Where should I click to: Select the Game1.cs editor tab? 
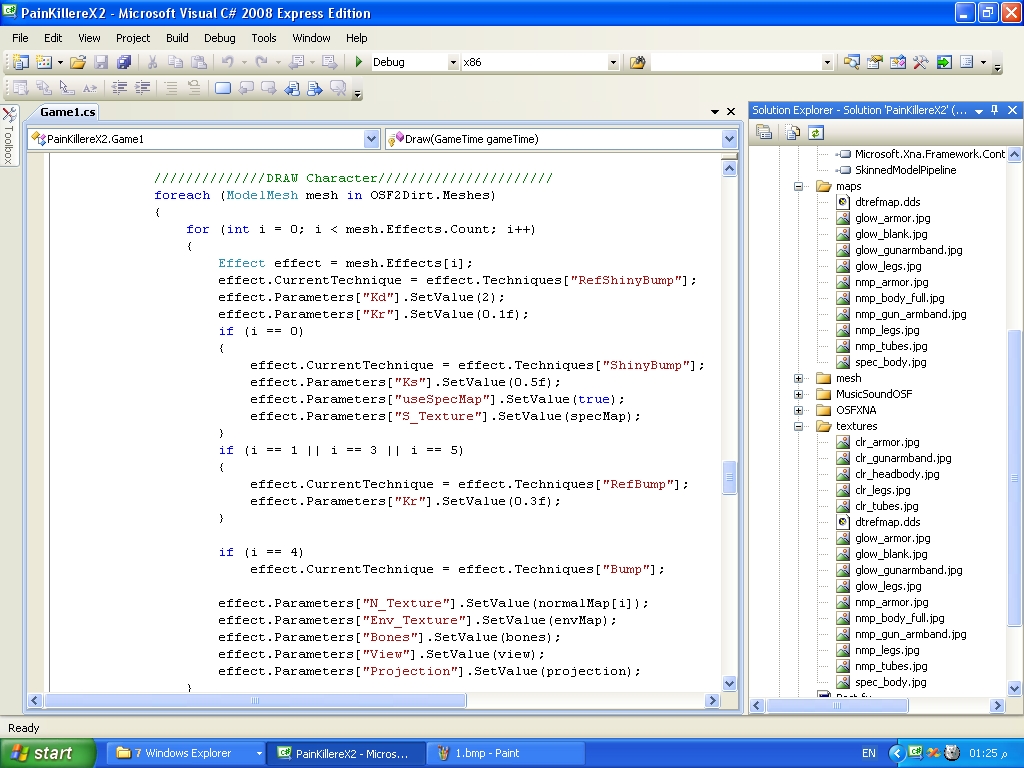click(67, 112)
